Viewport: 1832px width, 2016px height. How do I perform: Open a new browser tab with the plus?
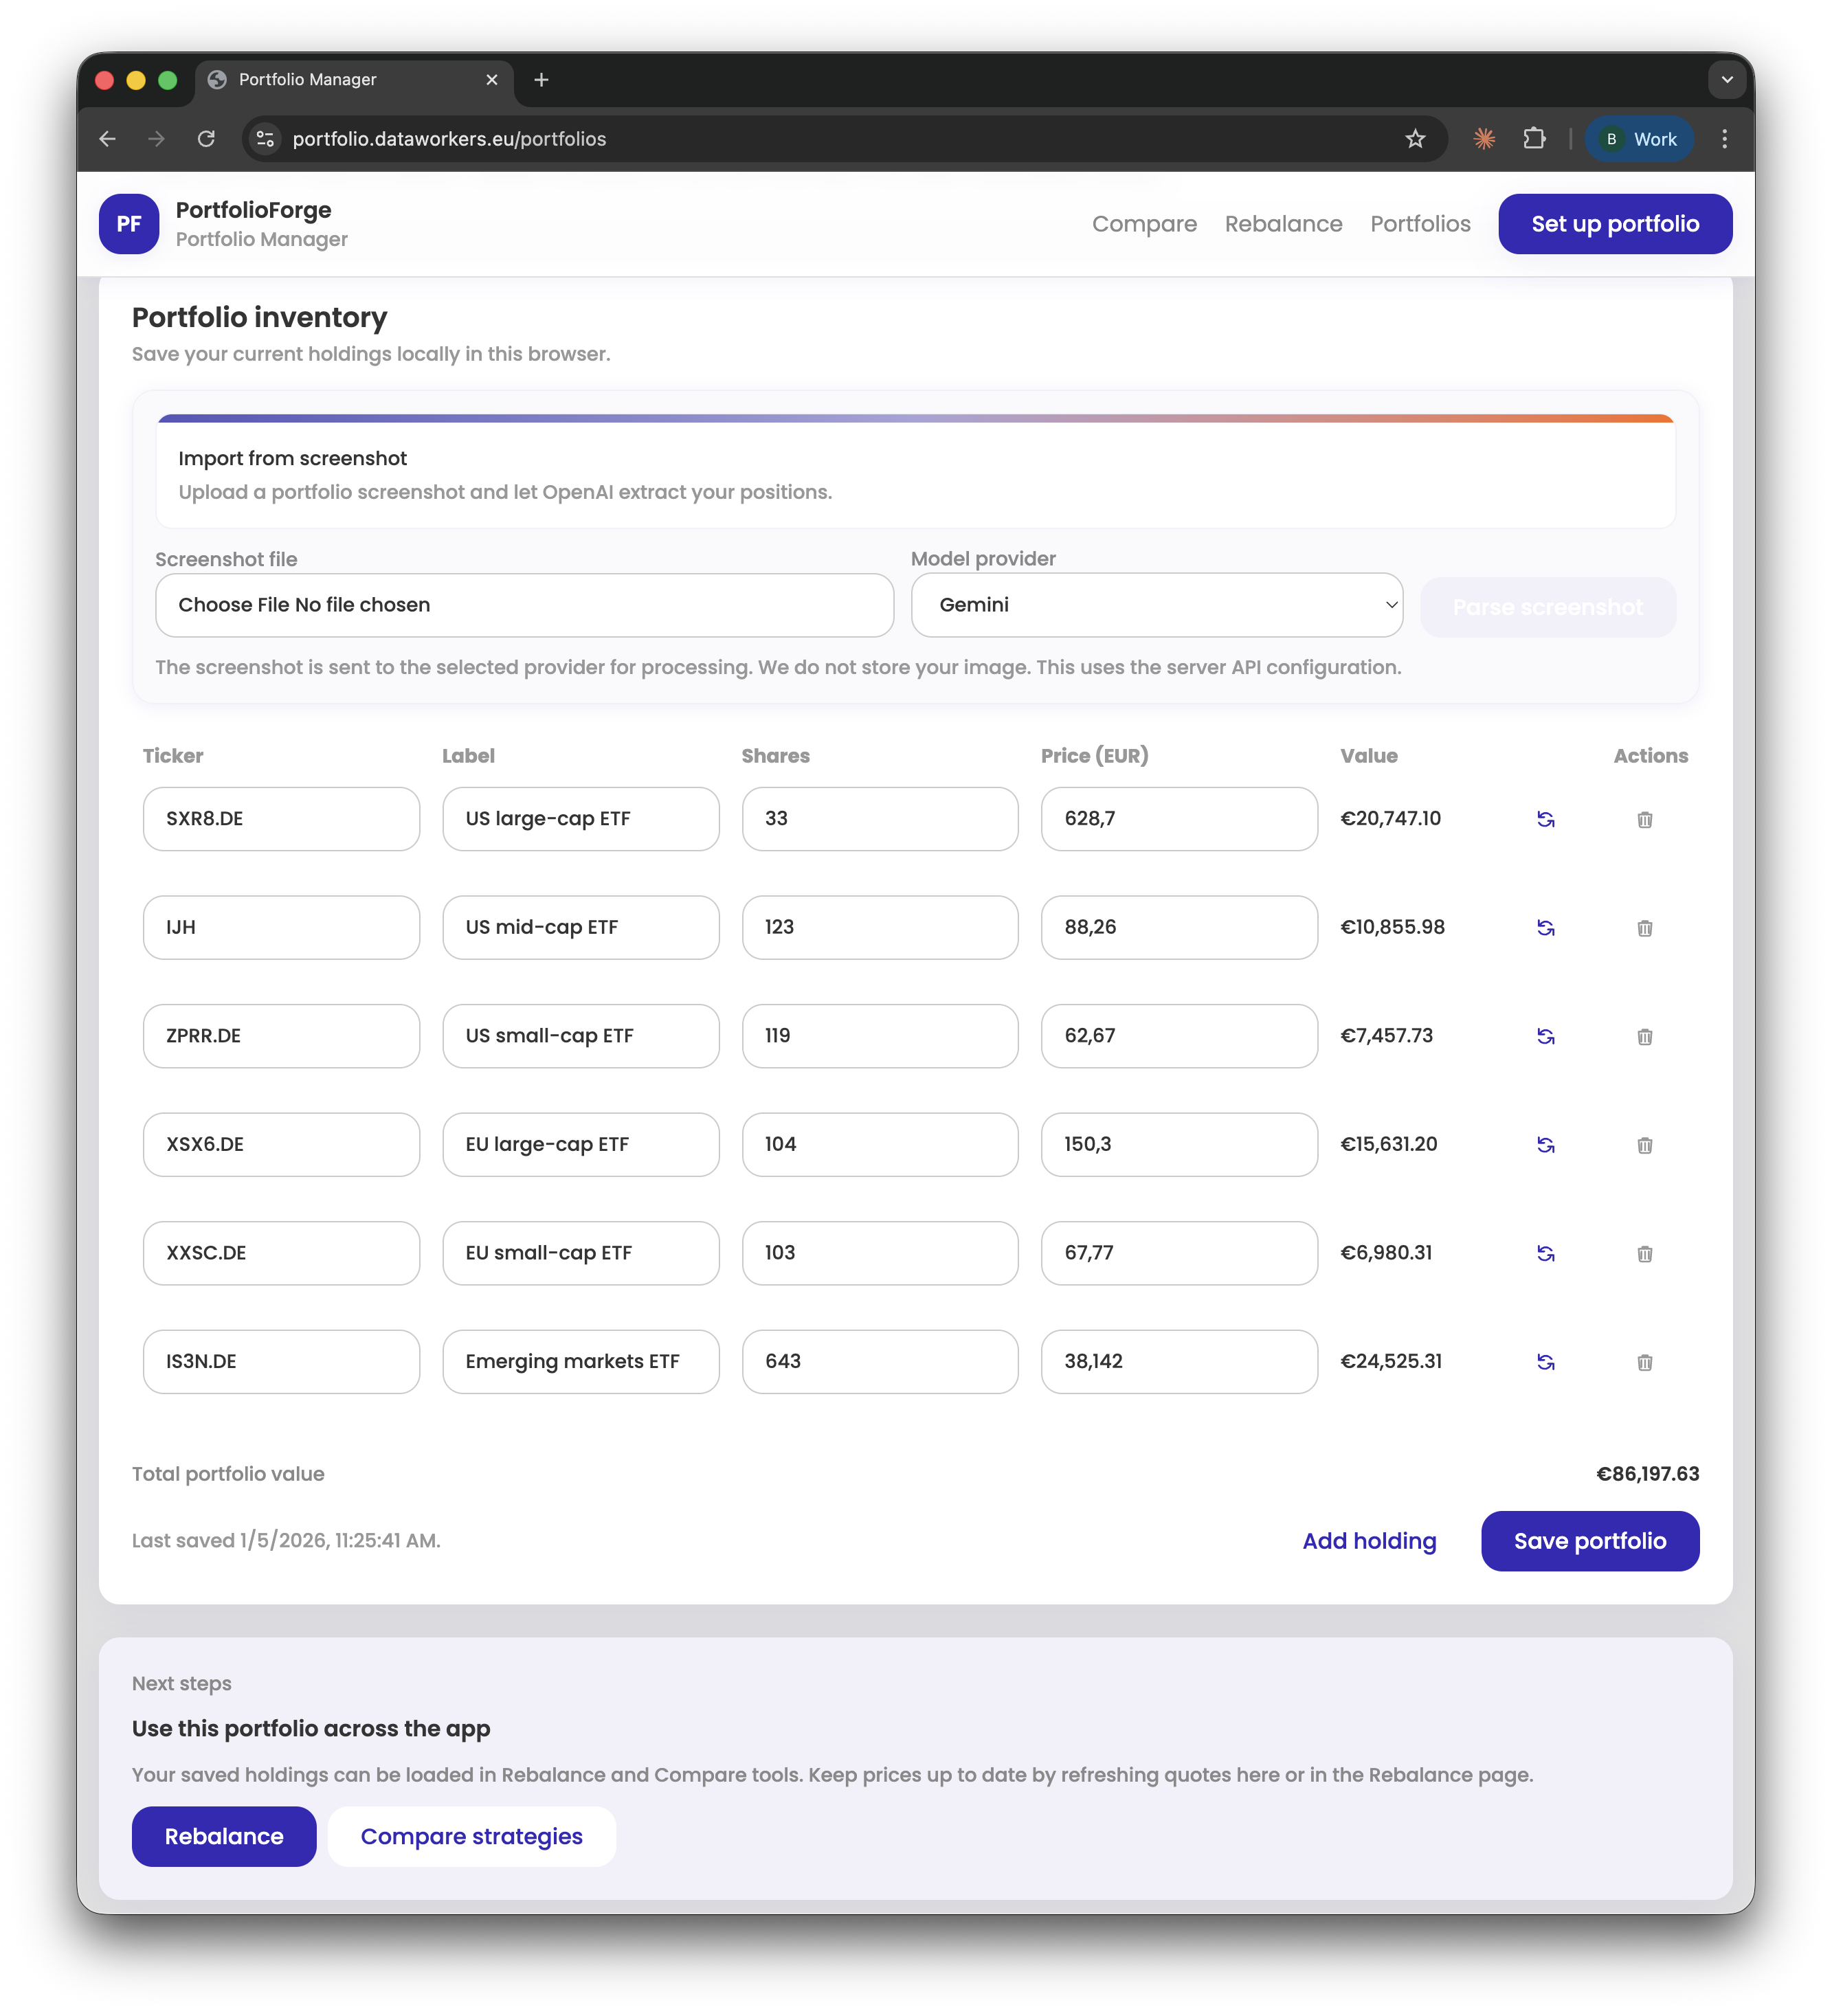tap(541, 80)
